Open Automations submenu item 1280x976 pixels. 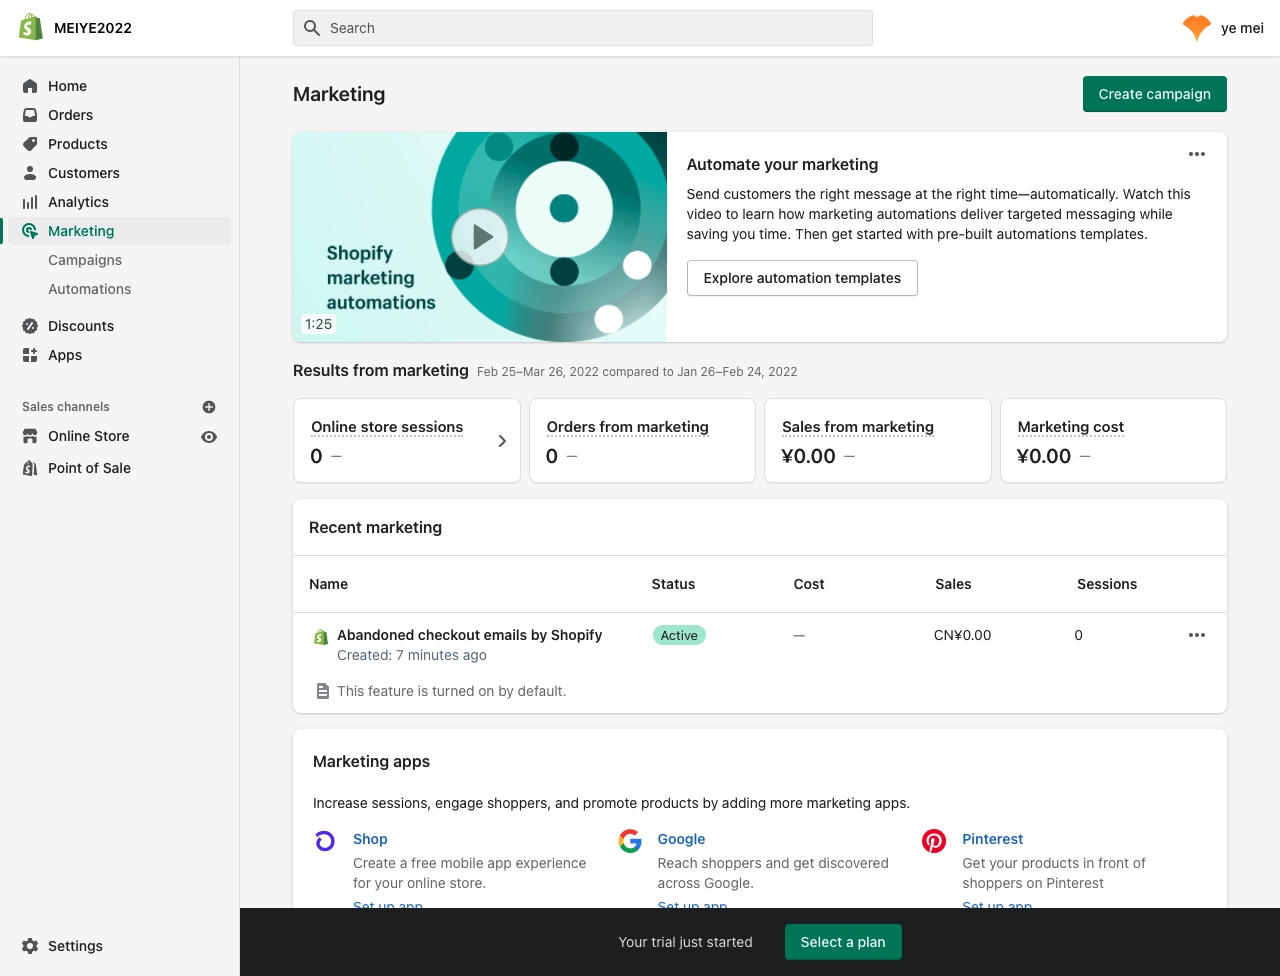(x=90, y=289)
